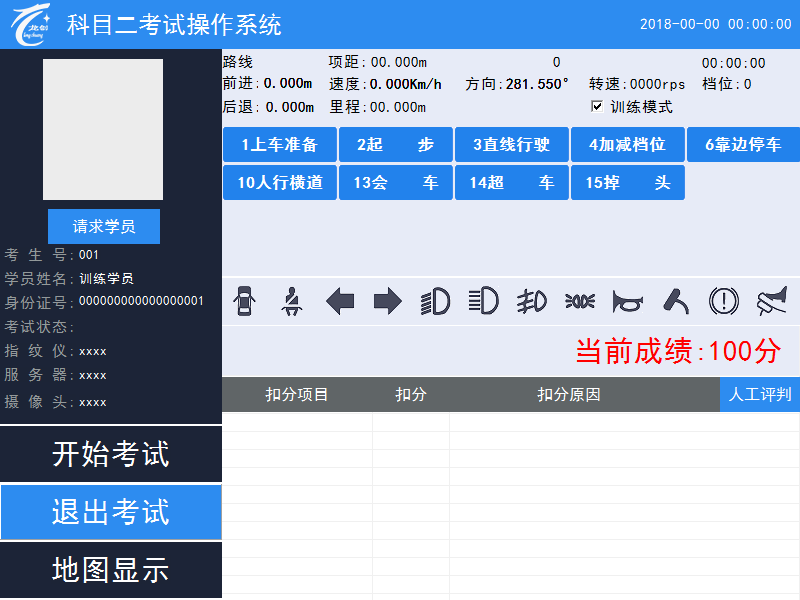Click the 开始考试 button

[111, 454]
